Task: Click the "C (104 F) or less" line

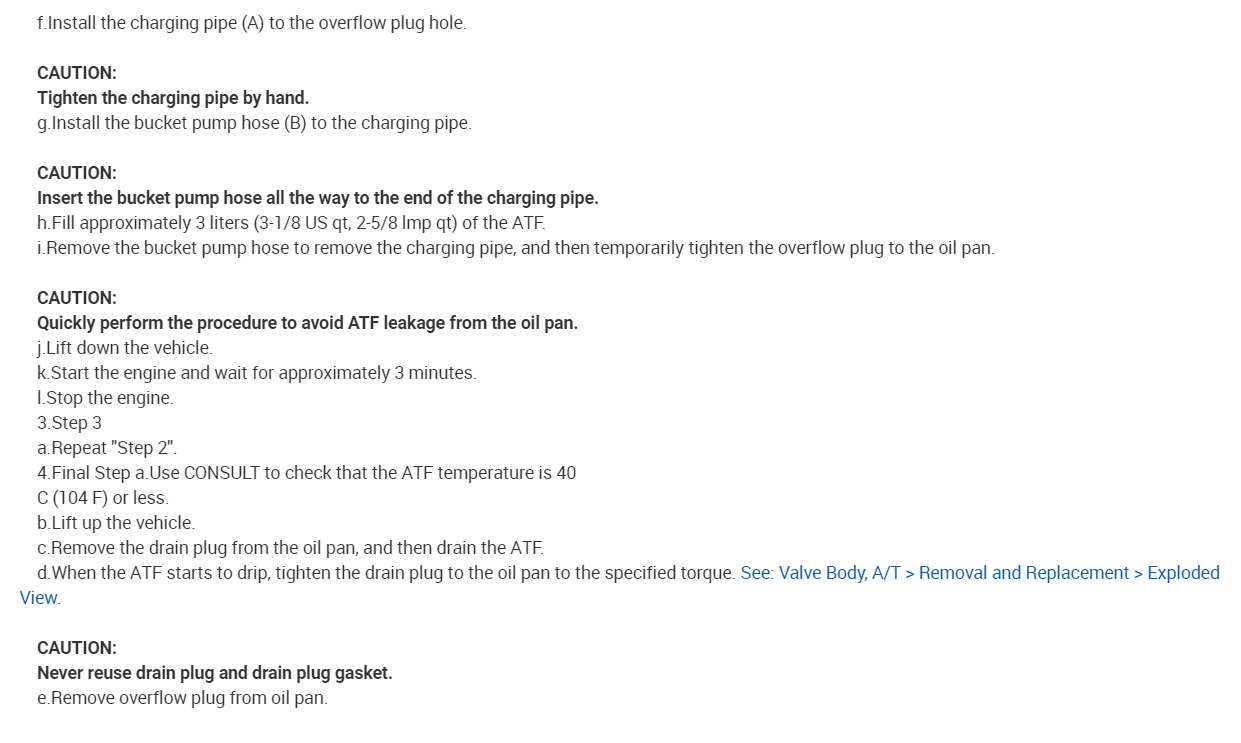Action: click(103, 498)
